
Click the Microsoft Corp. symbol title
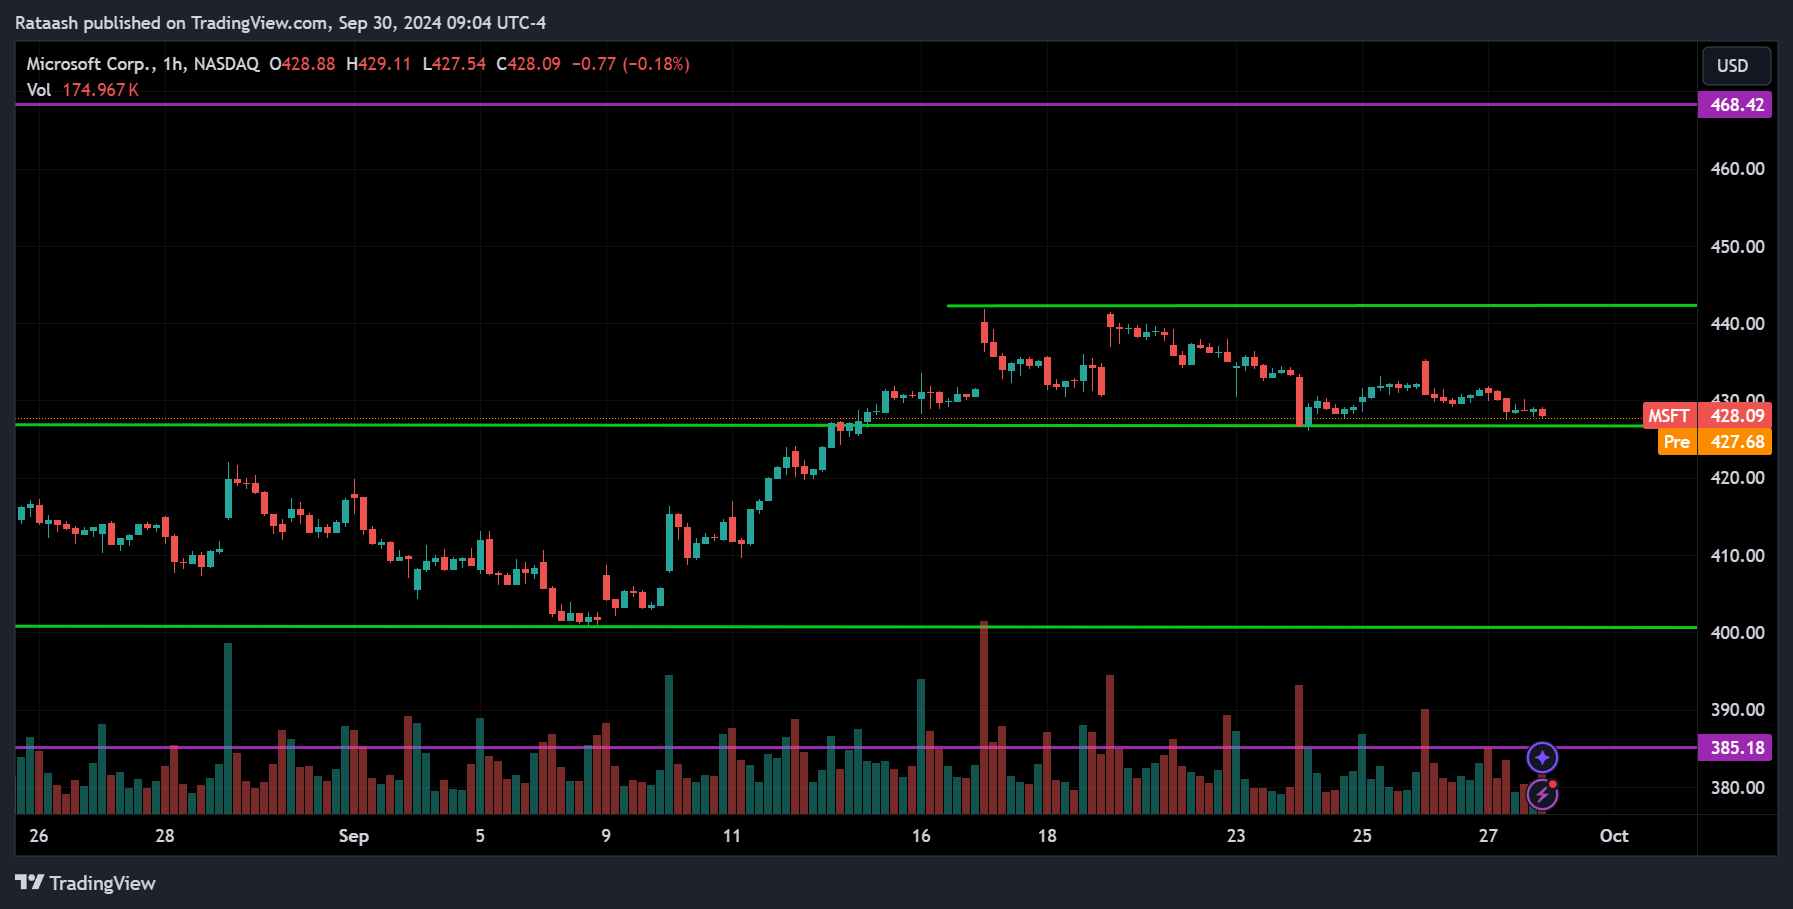tap(91, 64)
